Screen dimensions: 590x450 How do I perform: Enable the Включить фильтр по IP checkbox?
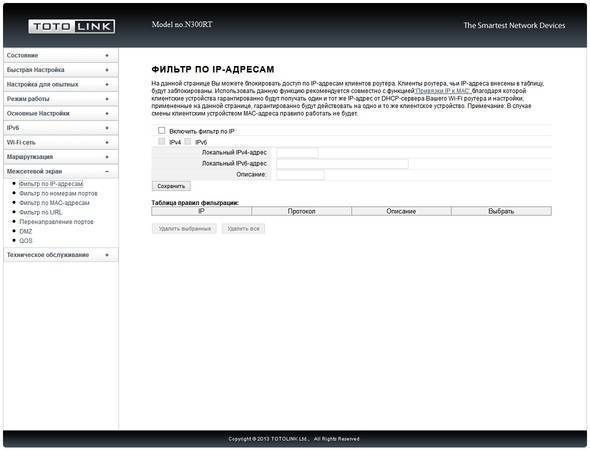tap(162, 131)
